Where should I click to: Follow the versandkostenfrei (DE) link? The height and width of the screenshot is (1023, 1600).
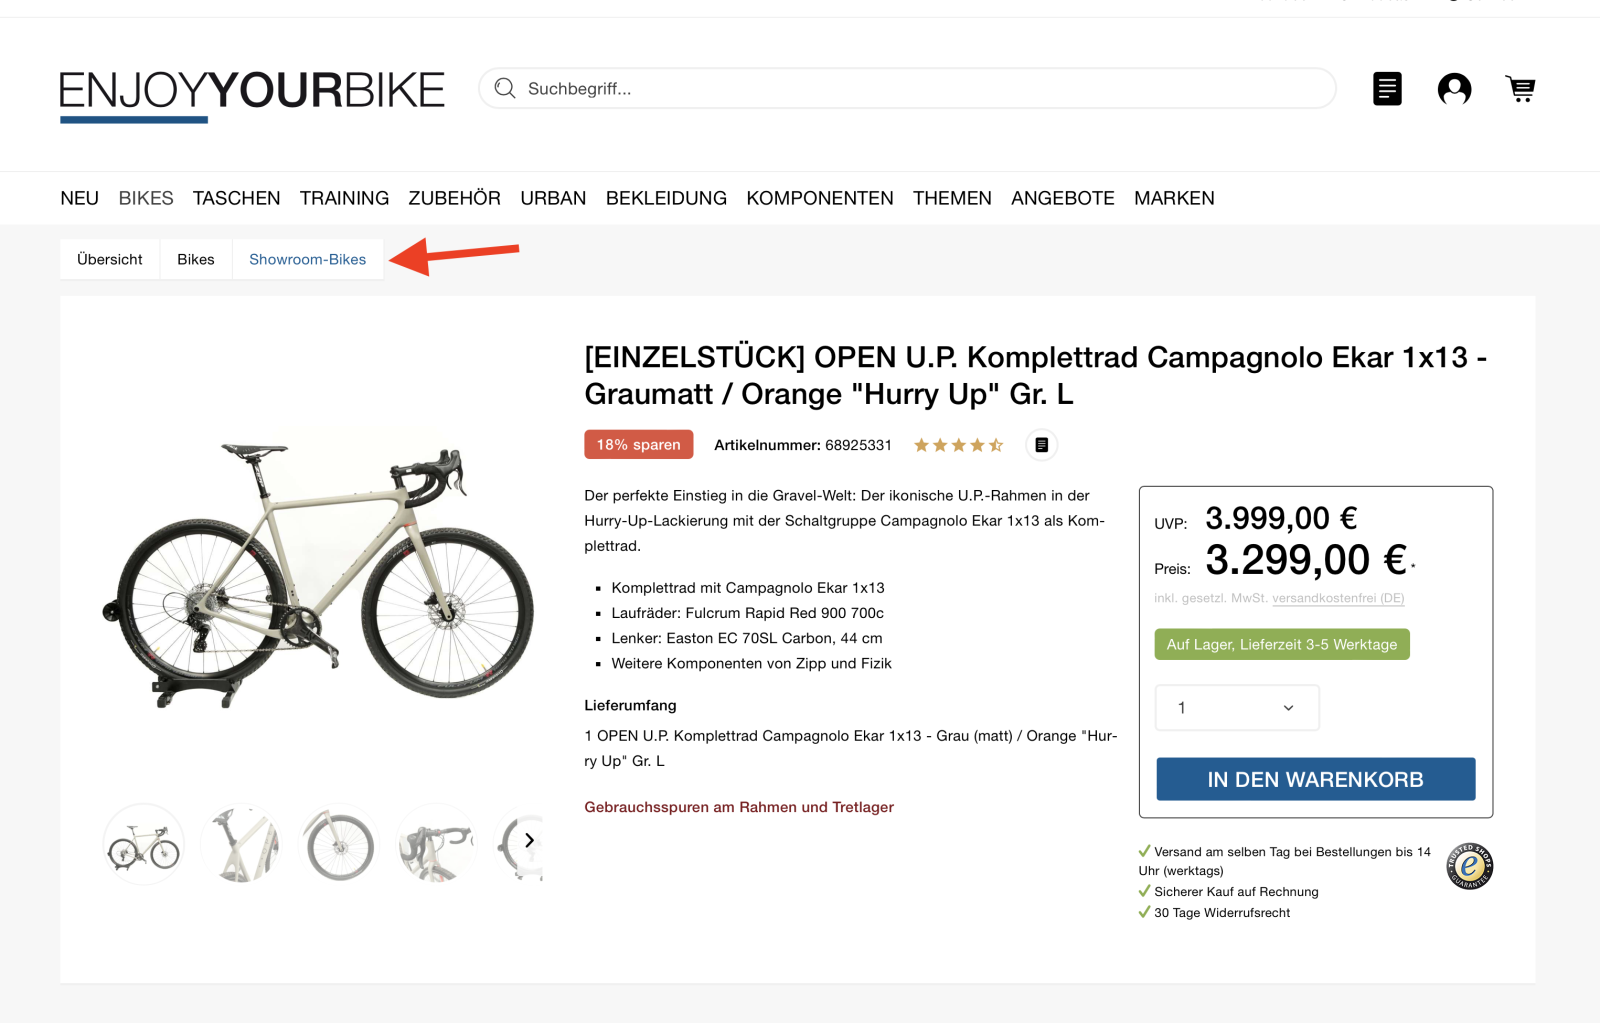pyautogui.click(x=1338, y=598)
